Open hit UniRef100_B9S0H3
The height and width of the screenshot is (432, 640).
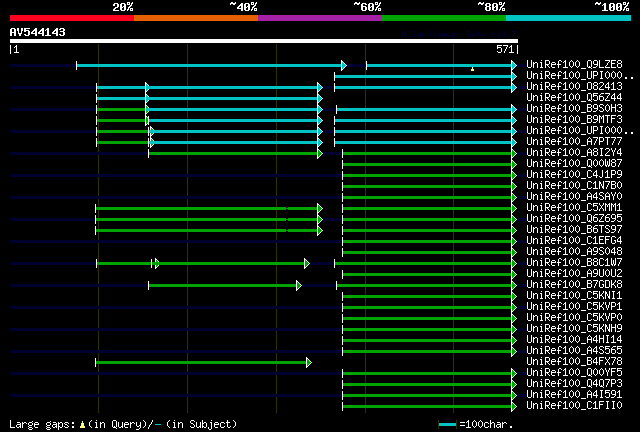[x=574, y=109]
